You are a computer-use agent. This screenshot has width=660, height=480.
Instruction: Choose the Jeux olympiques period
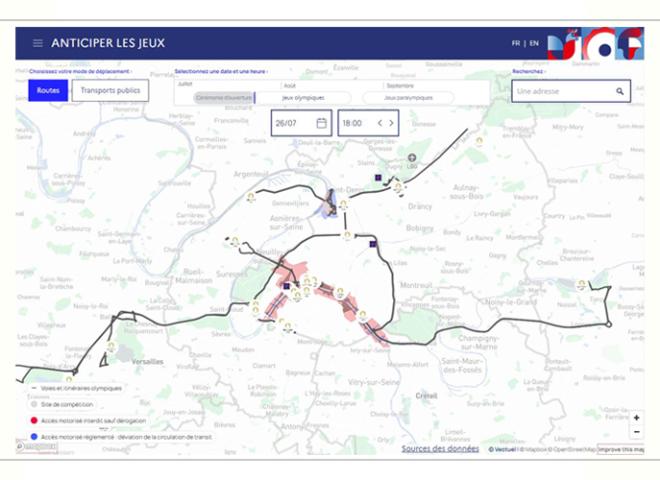[303, 98]
